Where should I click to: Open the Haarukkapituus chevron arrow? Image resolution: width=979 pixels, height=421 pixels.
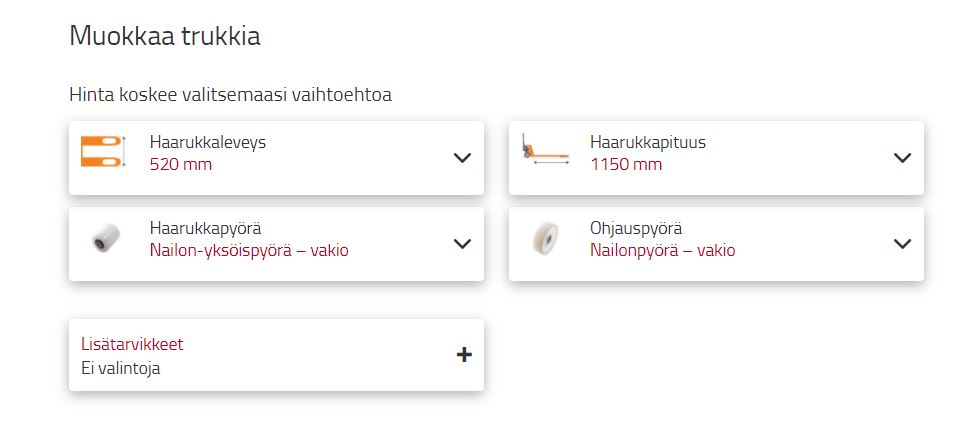click(x=902, y=157)
